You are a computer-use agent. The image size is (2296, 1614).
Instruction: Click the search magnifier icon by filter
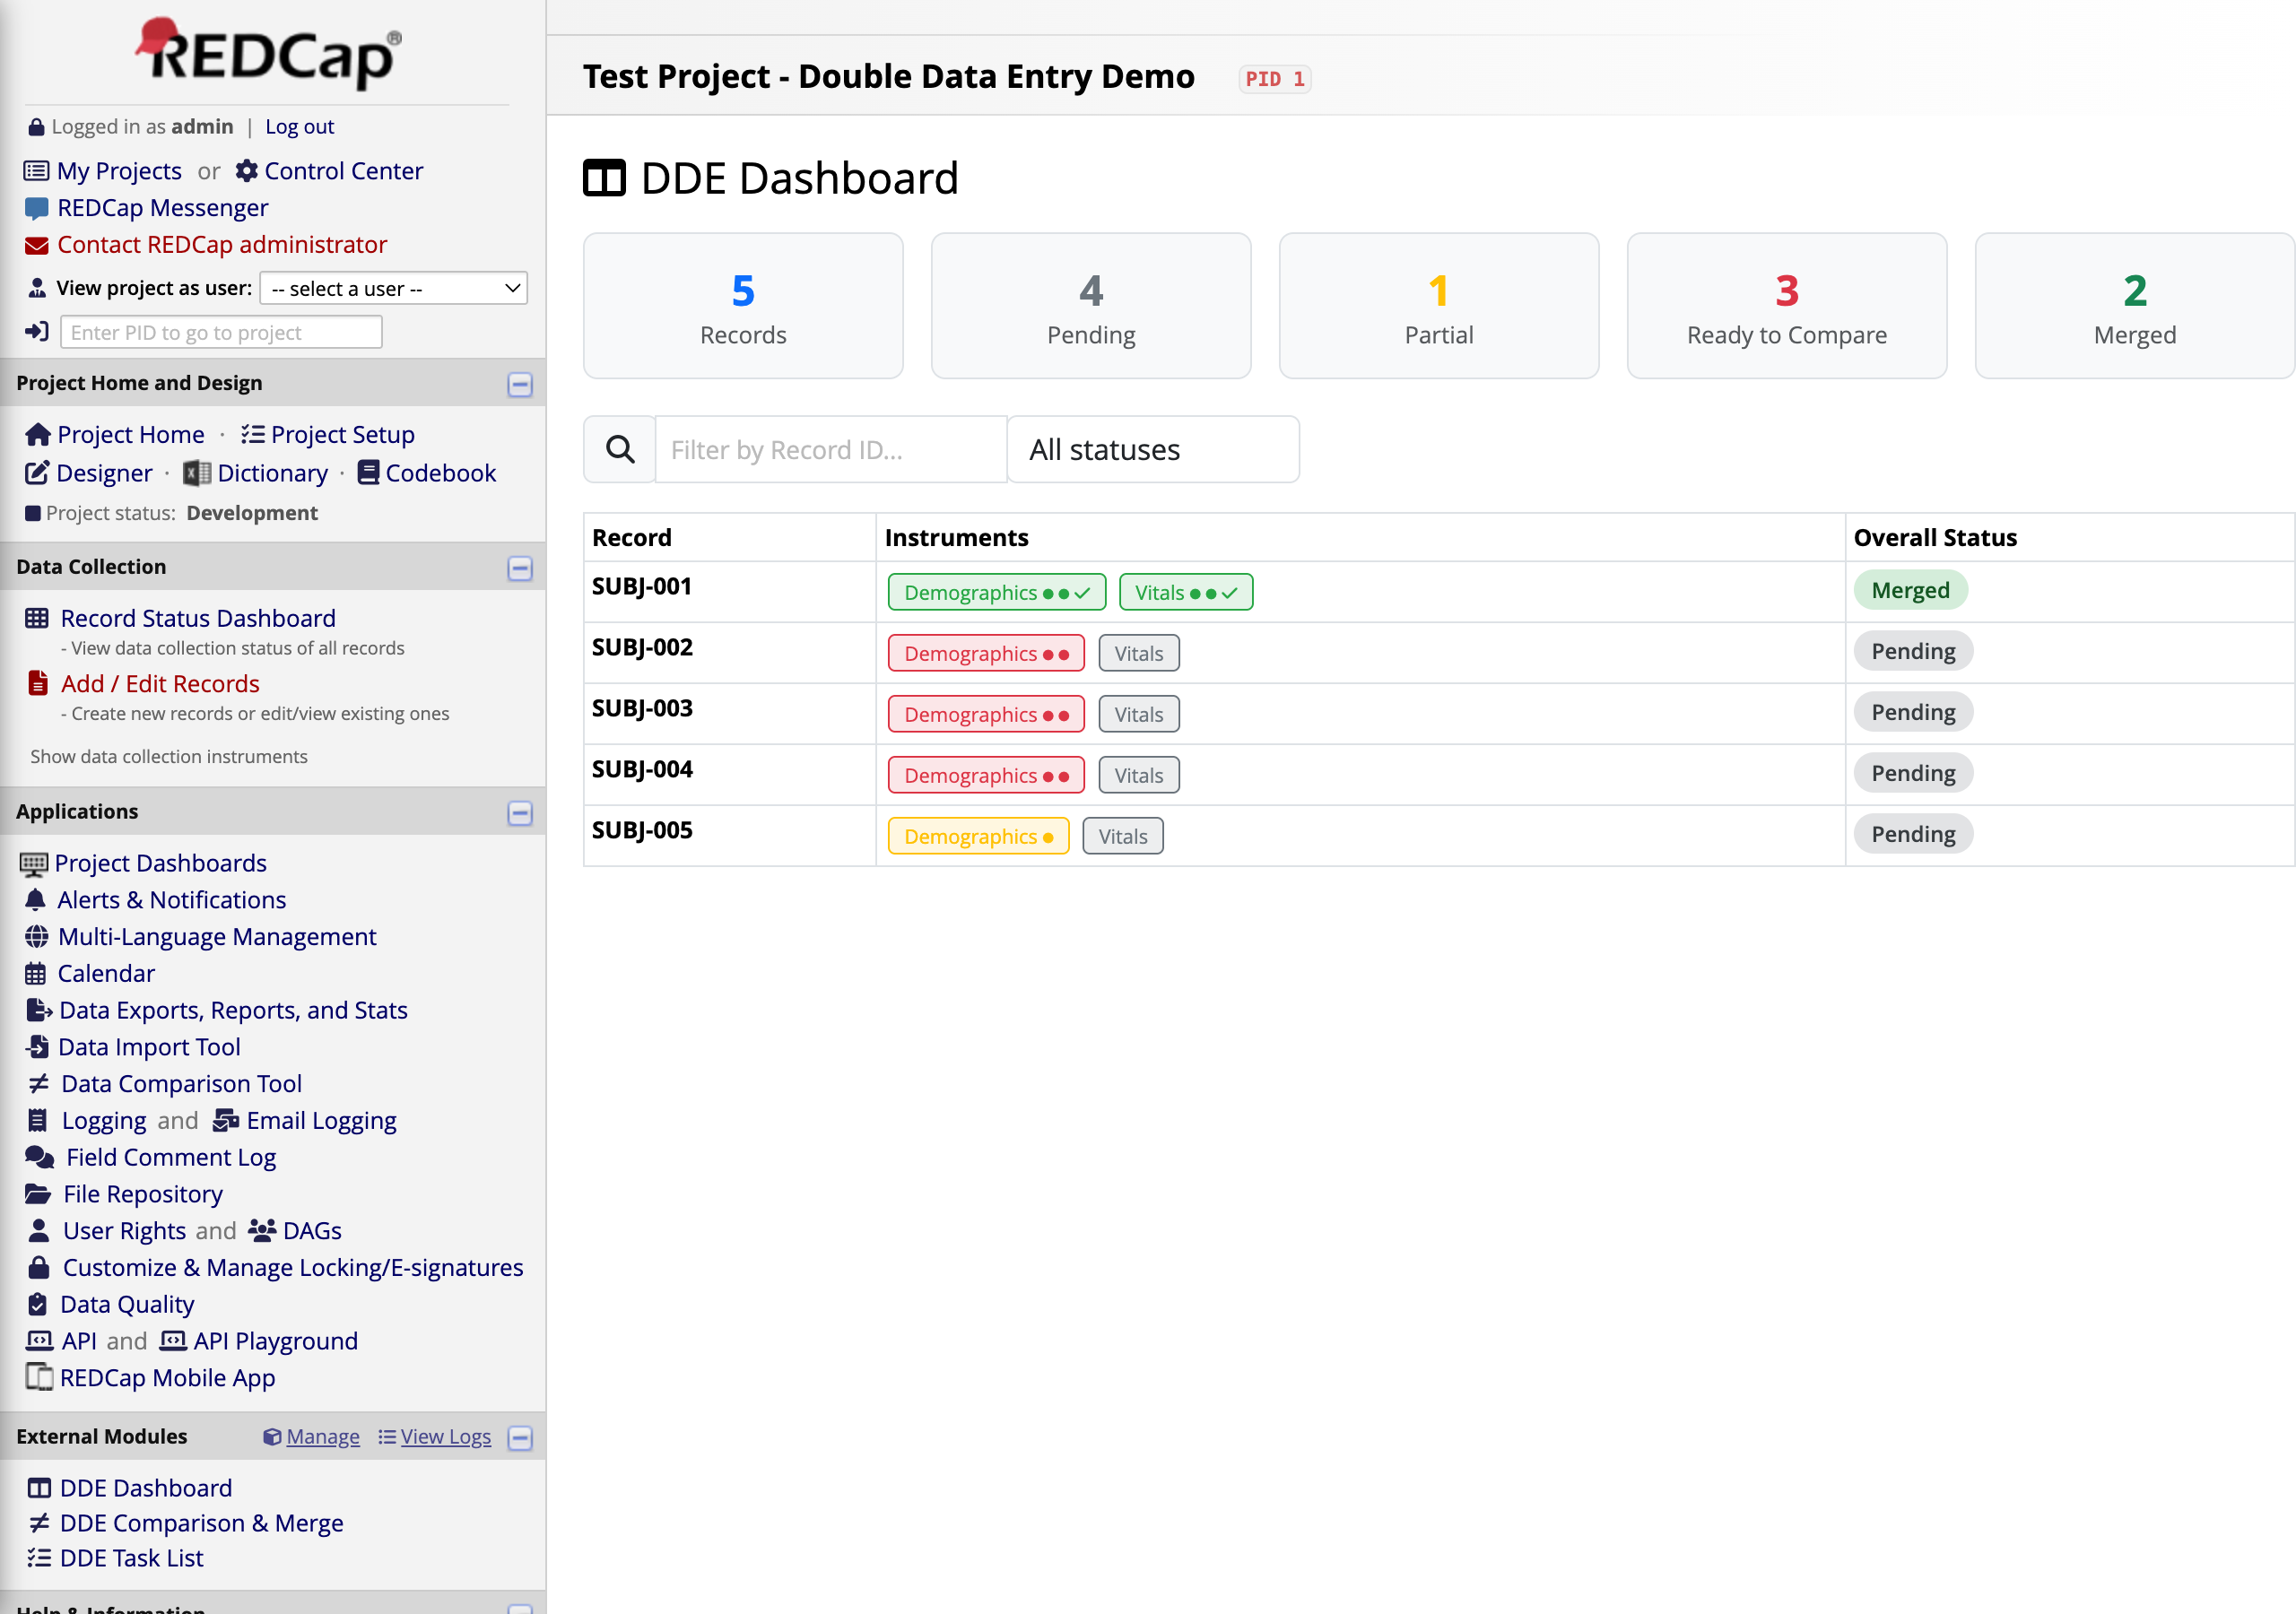pos(620,449)
